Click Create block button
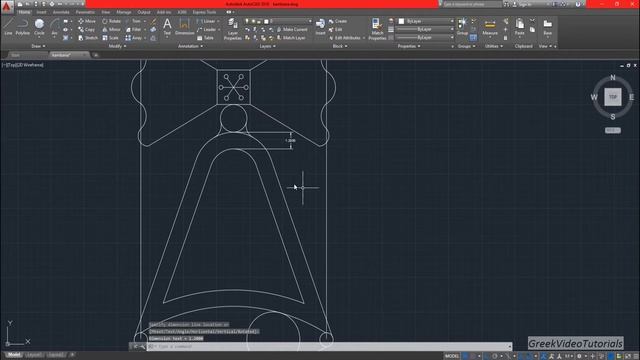The width and height of the screenshot is (640, 360). tap(338, 21)
